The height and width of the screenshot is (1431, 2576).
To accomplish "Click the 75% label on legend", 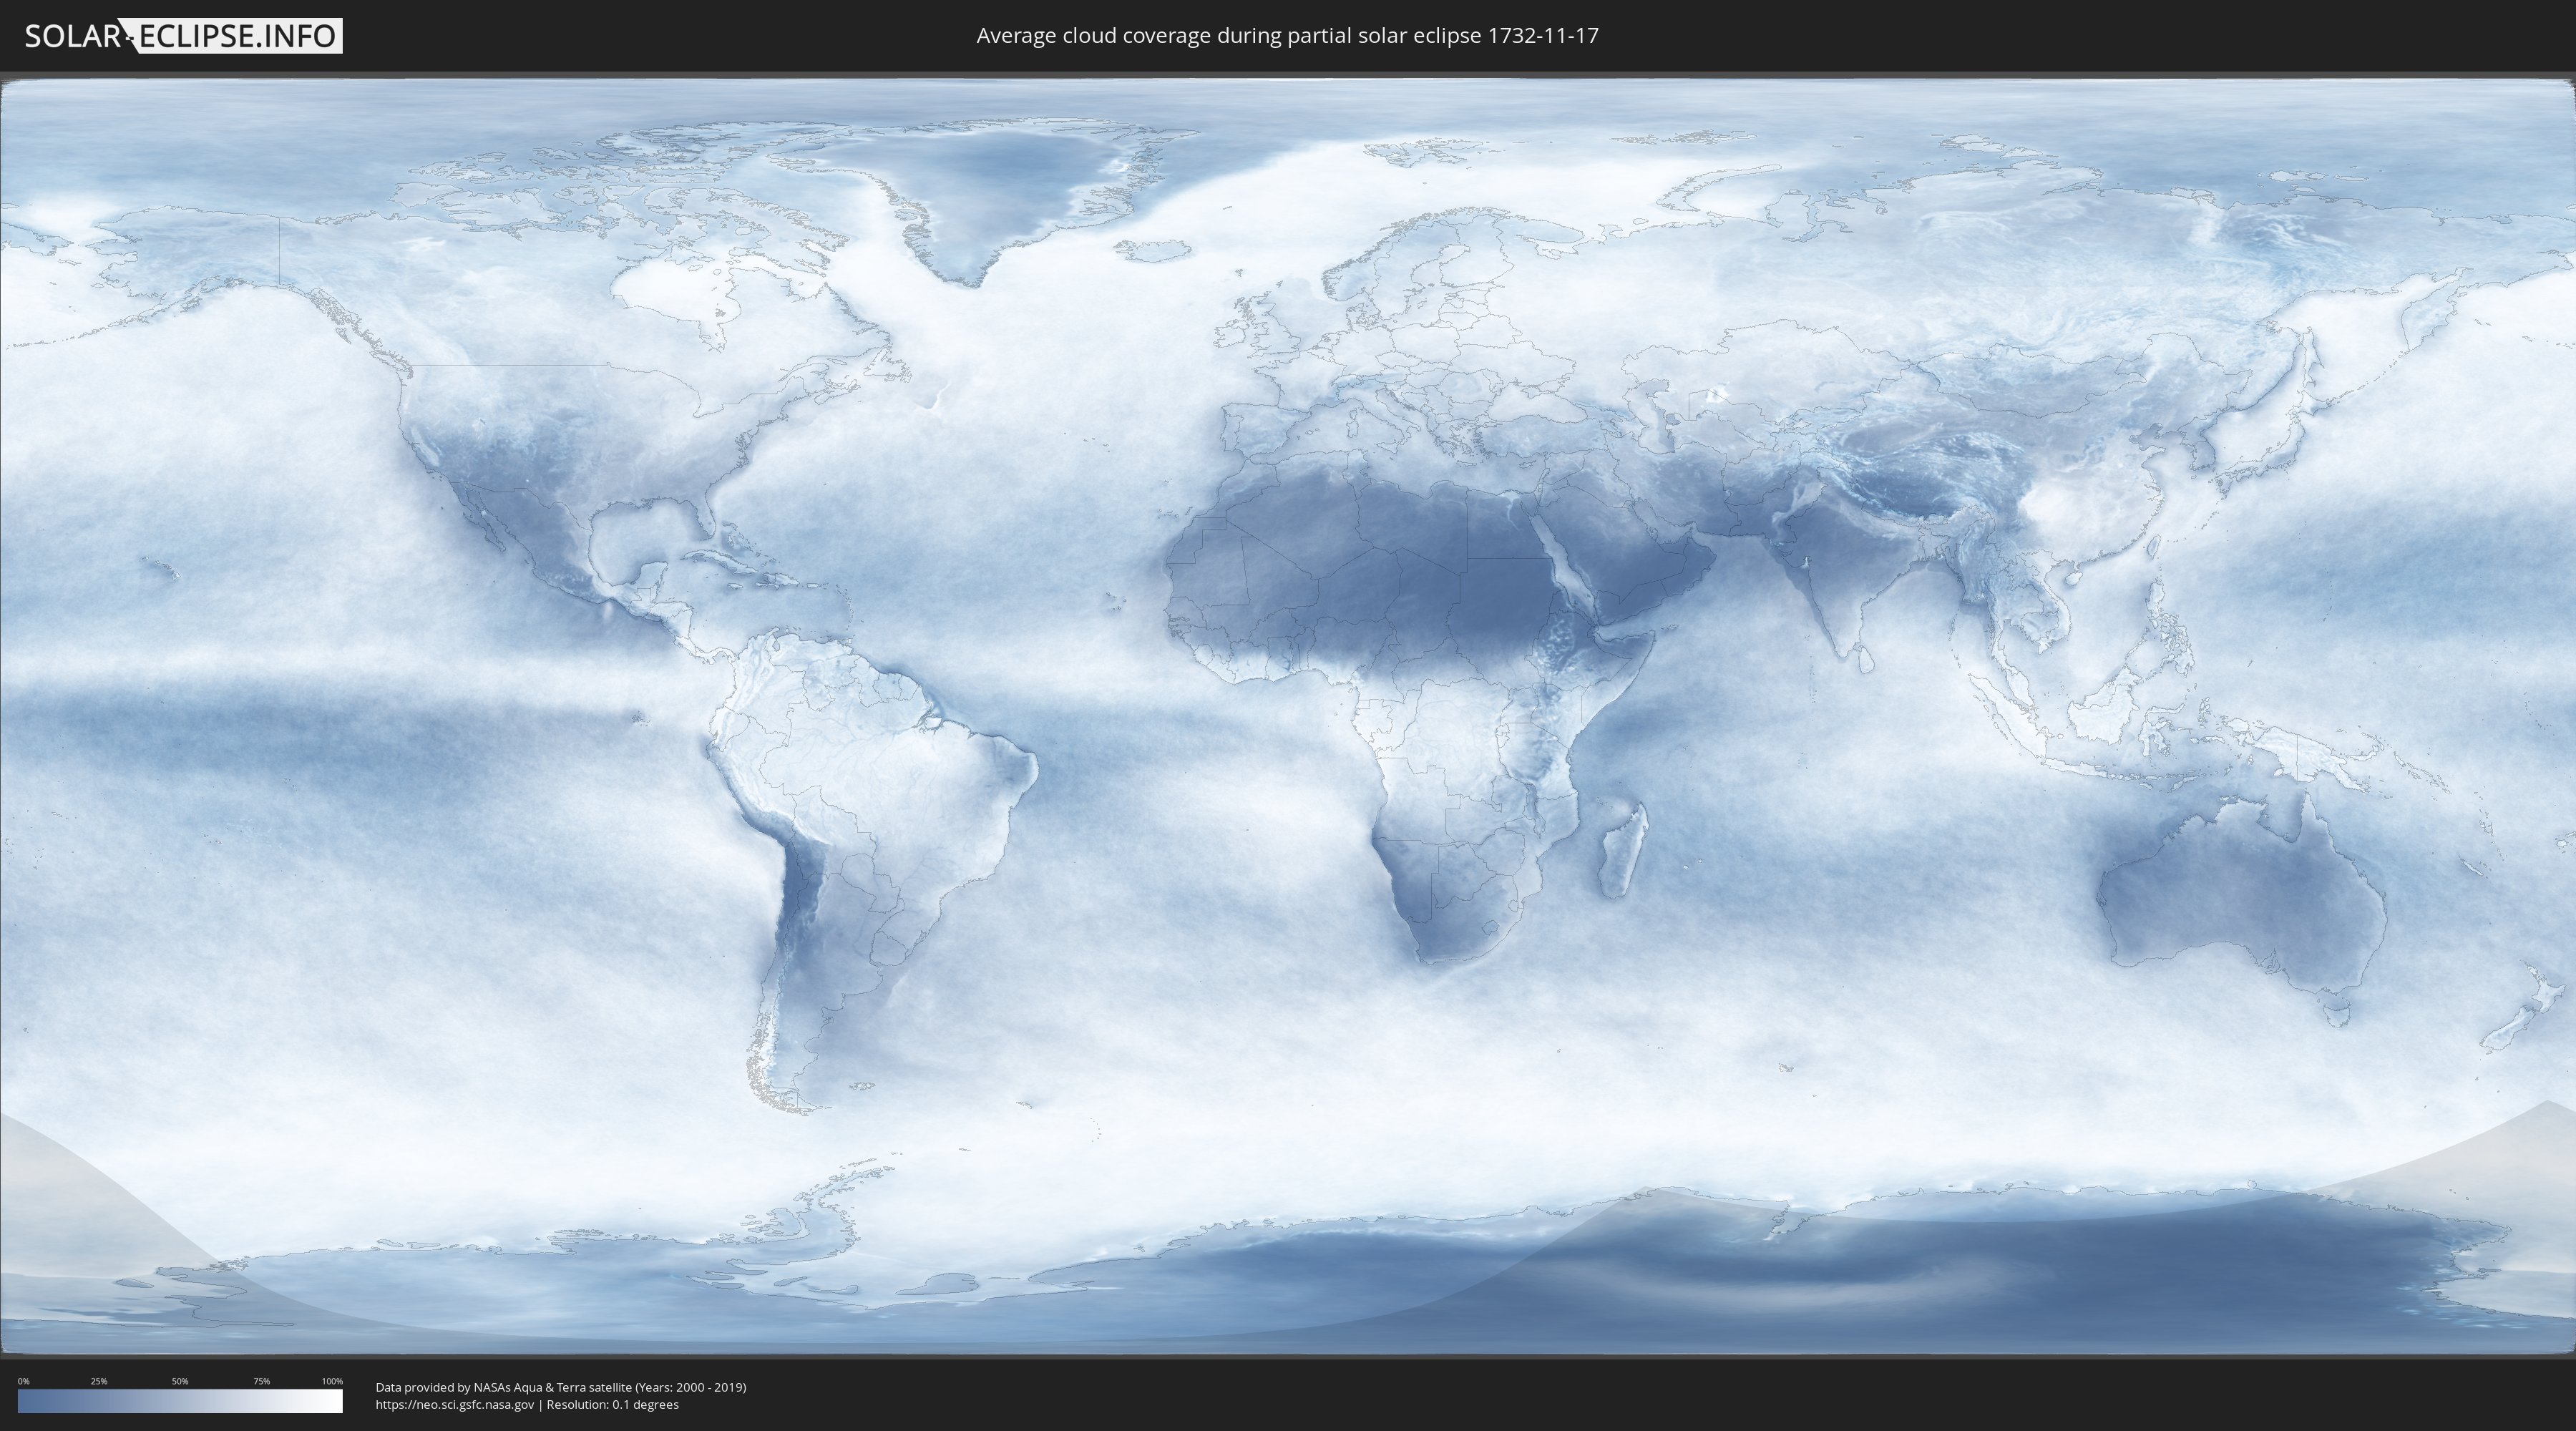I will (x=261, y=1381).
